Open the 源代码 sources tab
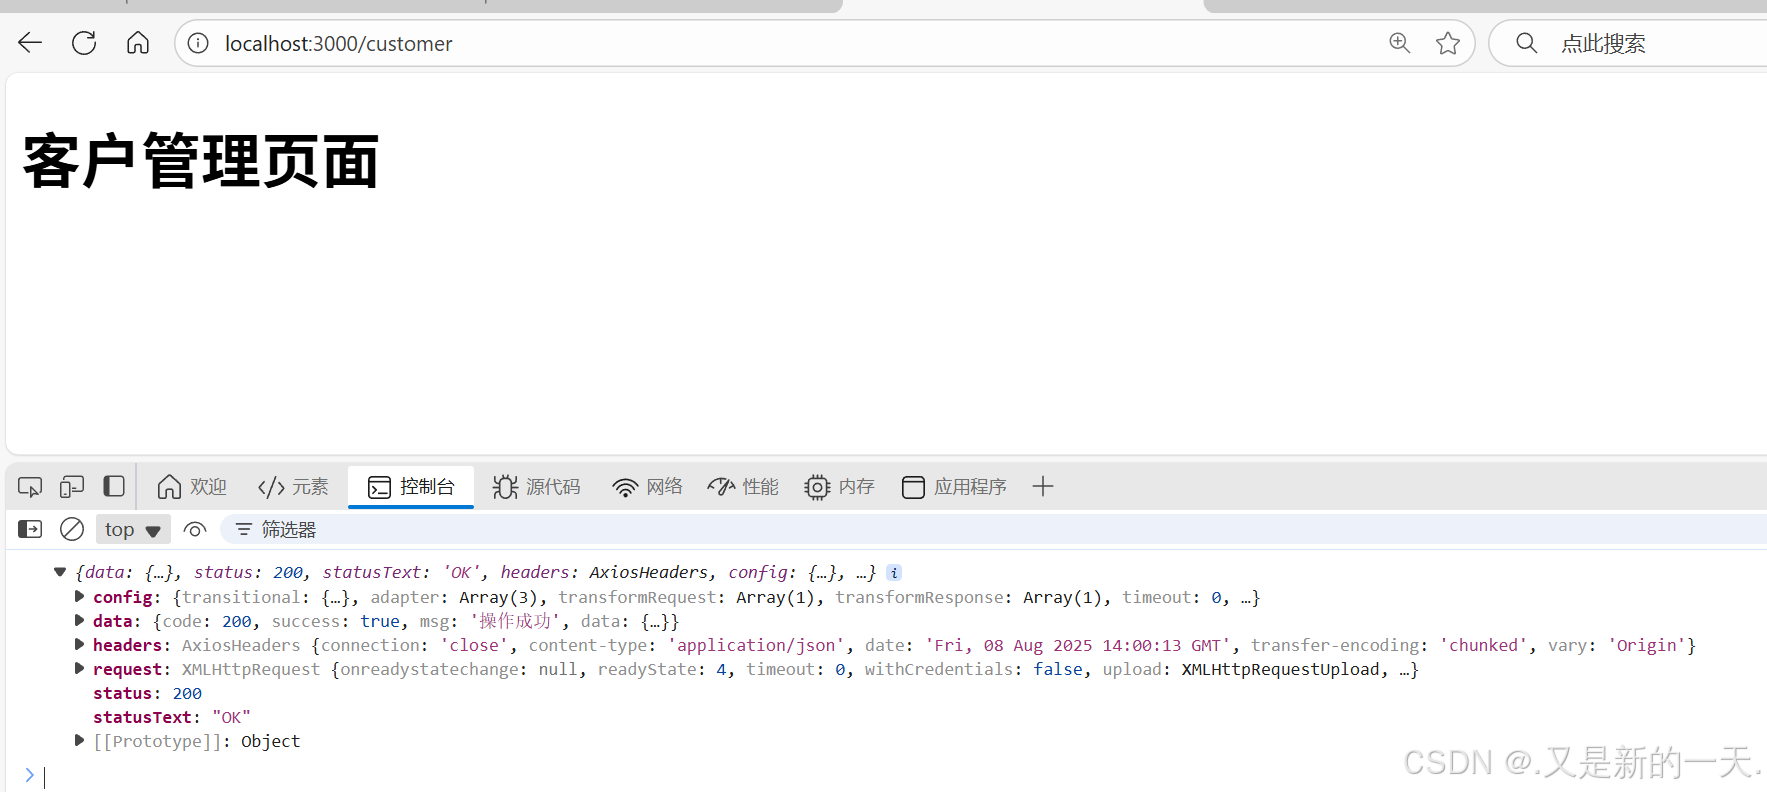This screenshot has height=792, width=1767. (536, 487)
